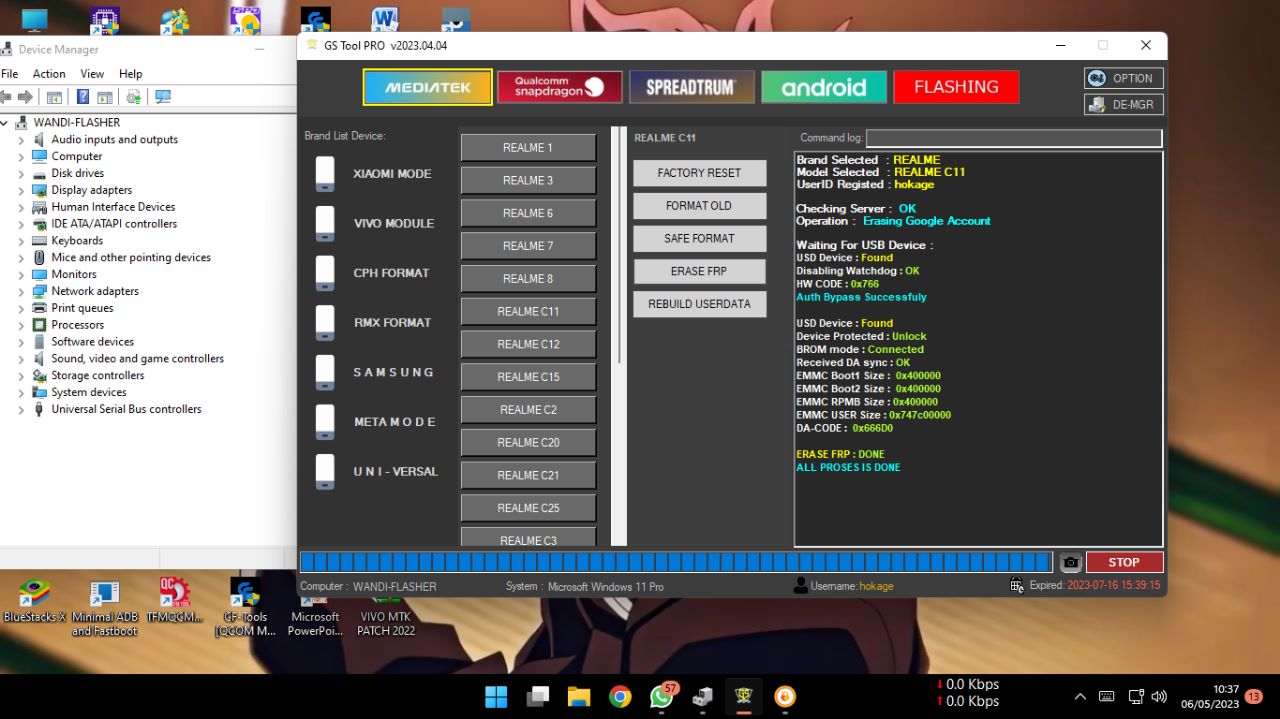Open DE-MGR device manager button
The height and width of the screenshot is (719, 1280).
[1123, 104]
